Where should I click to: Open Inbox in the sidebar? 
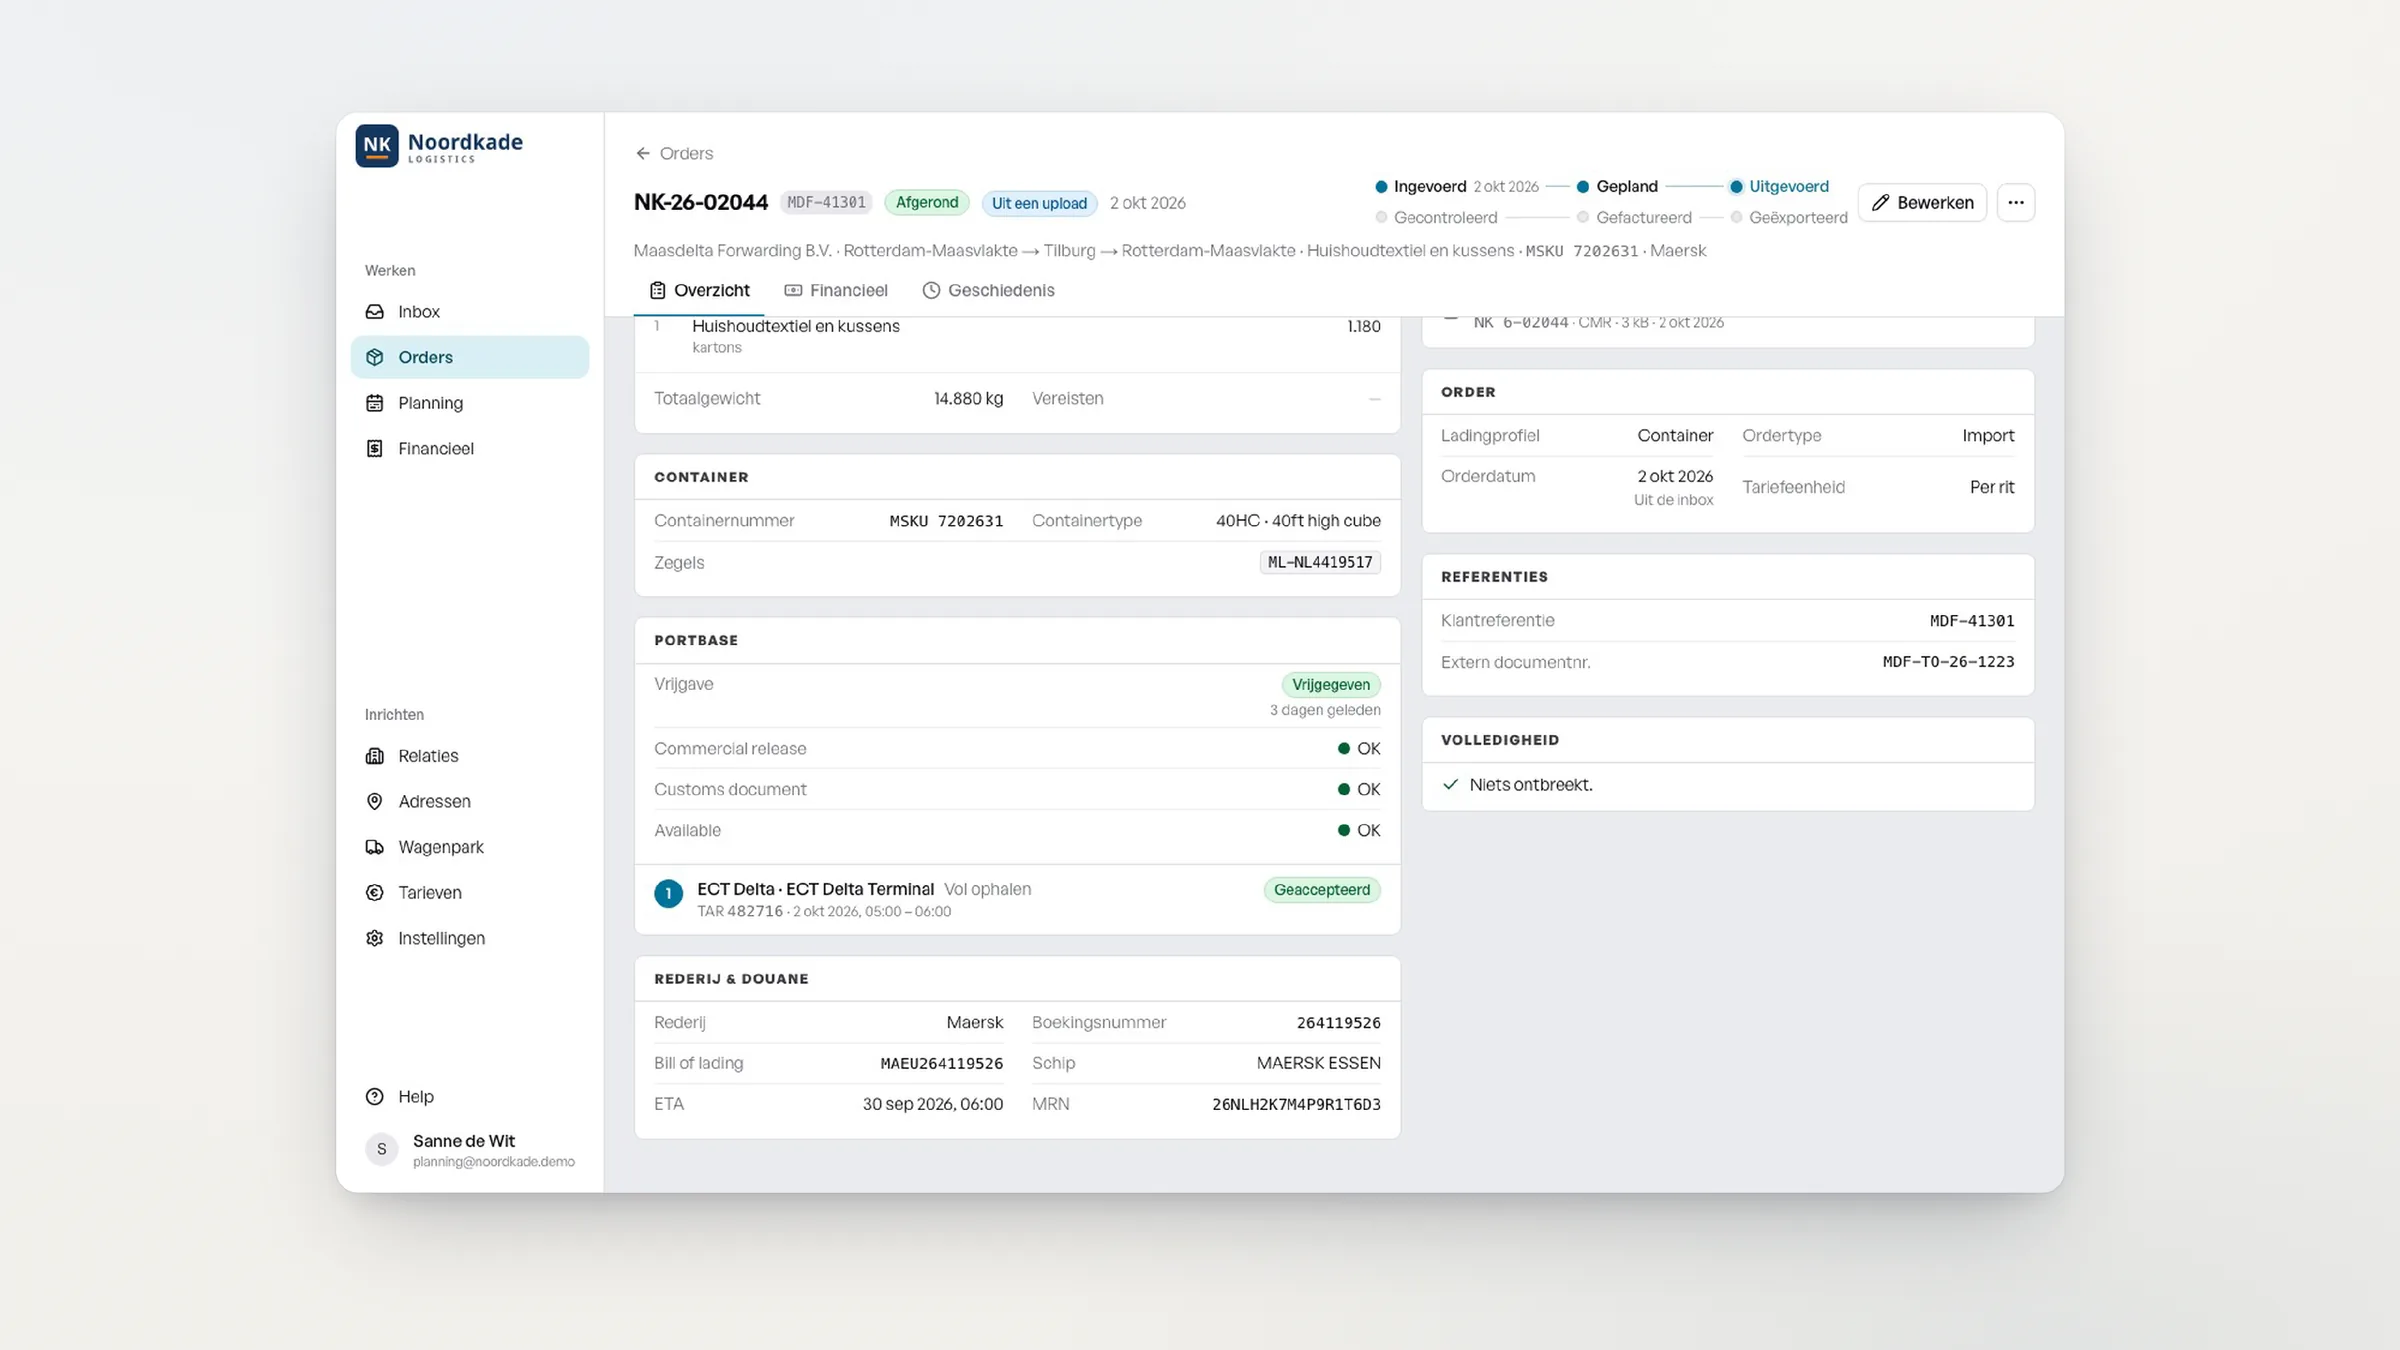(470, 312)
